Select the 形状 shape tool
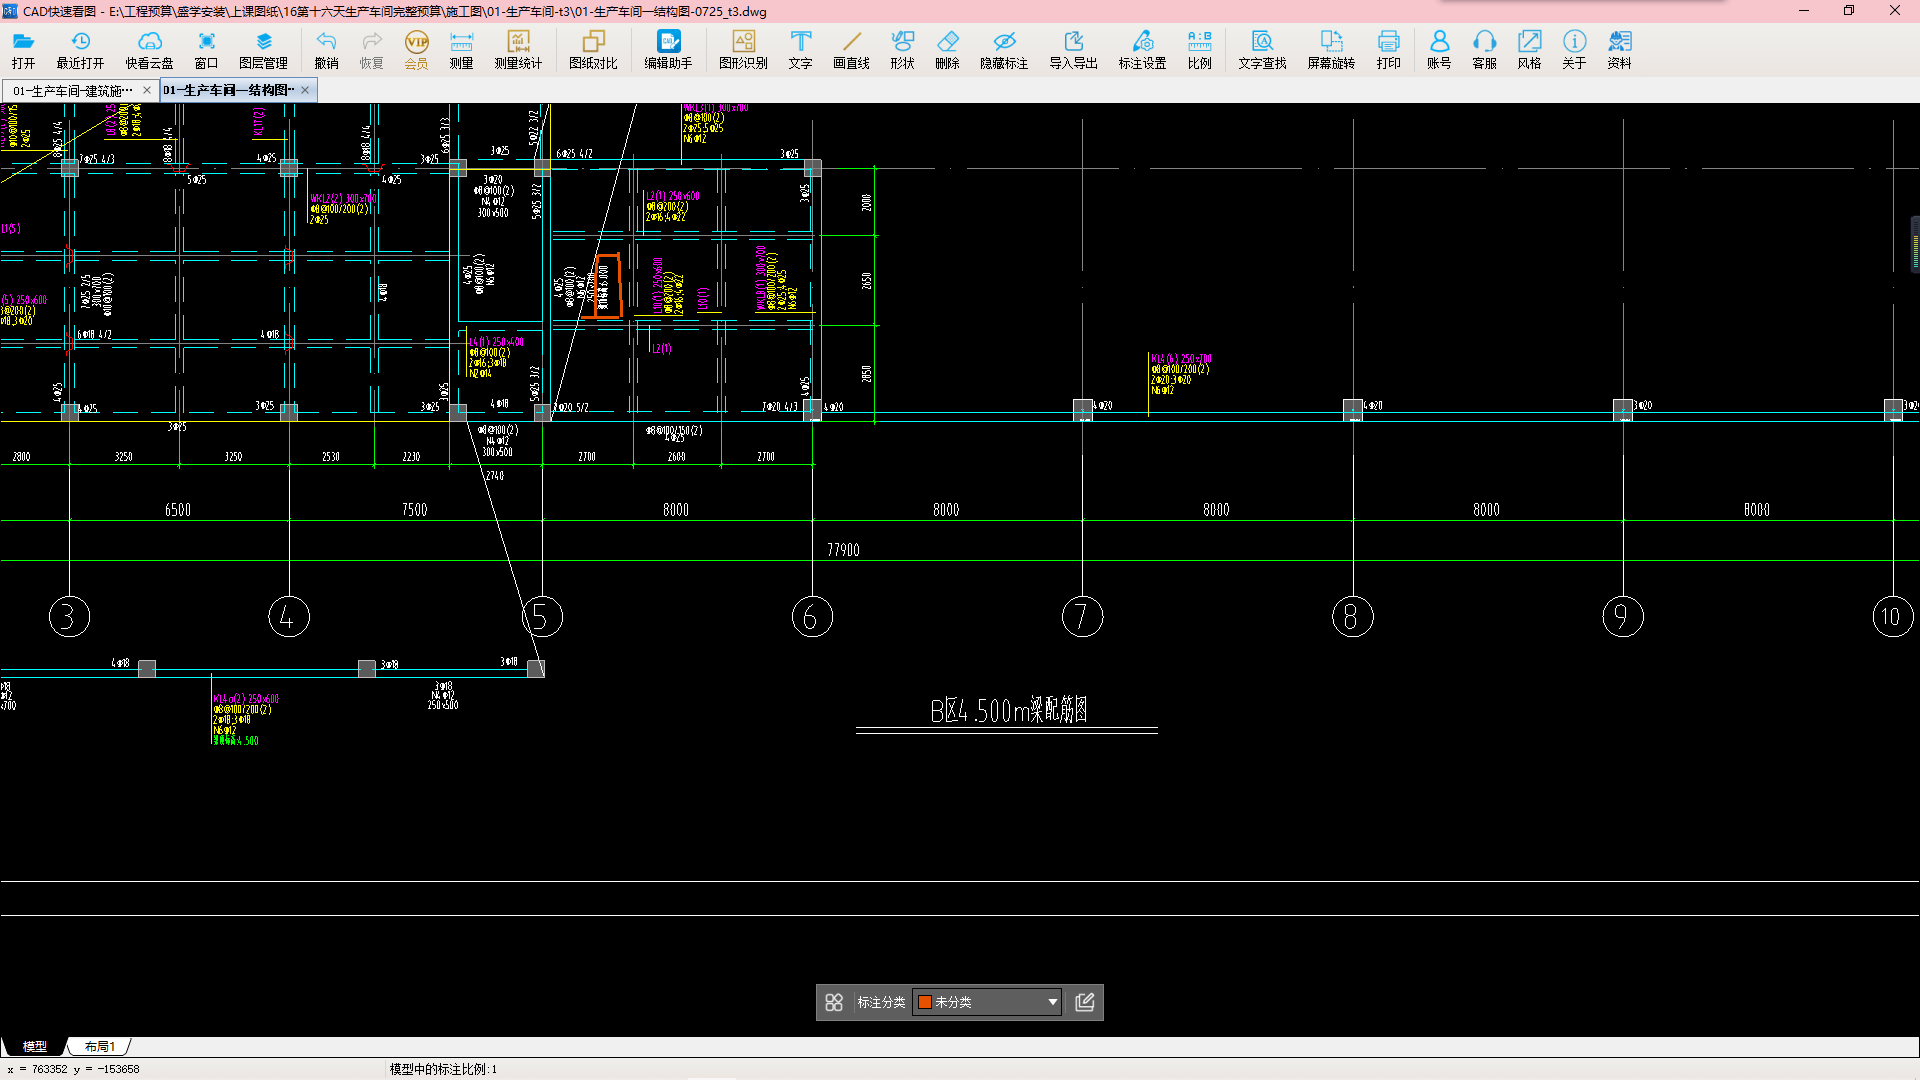 902,49
